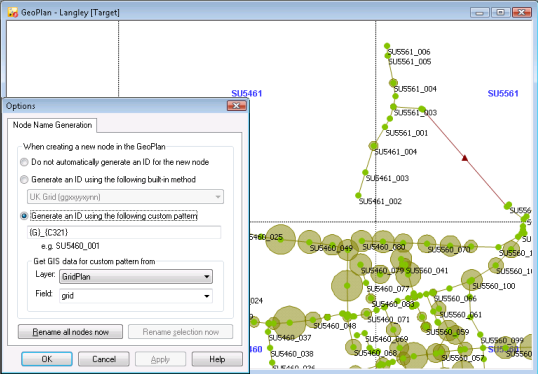The width and height of the screenshot is (538, 374).
Task: Confirm Options dialog with OK
Action: click(47, 359)
